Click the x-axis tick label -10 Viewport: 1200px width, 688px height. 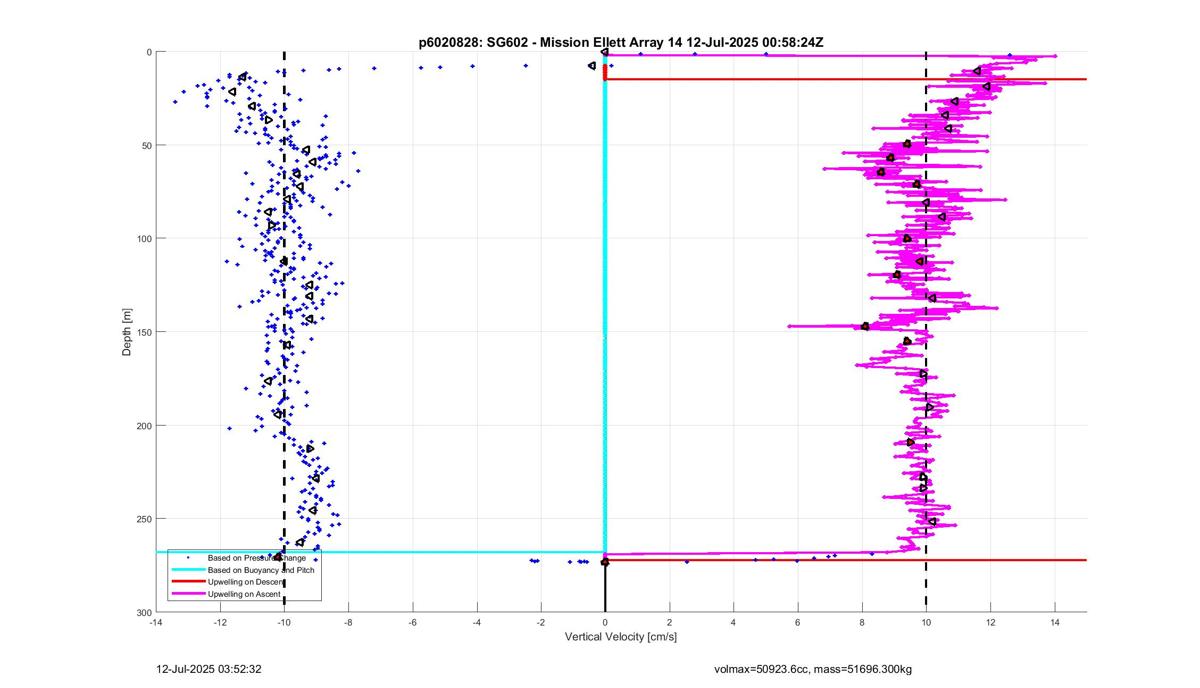[x=284, y=622]
